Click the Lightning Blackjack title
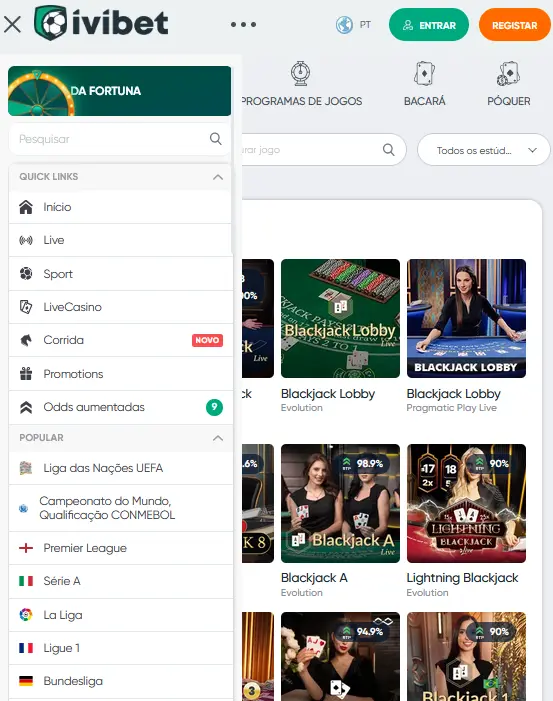The width and height of the screenshot is (553, 701). click(462, 578)
